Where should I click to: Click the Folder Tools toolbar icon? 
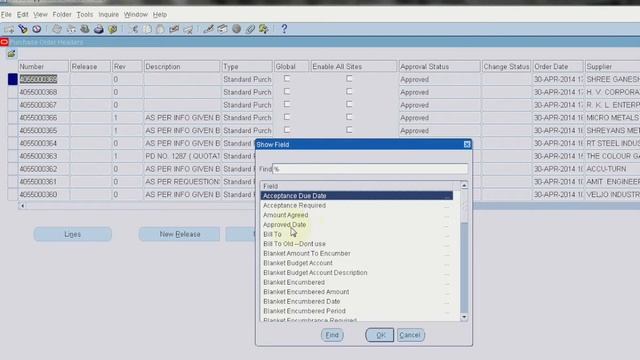(x=264, y=29)
